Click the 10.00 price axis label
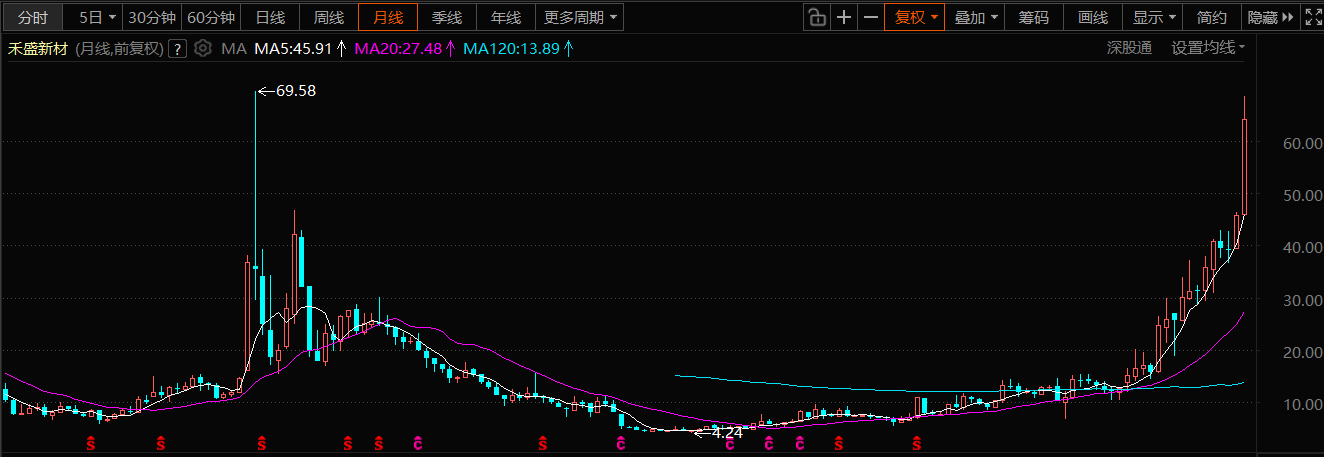 (1302, 404)
